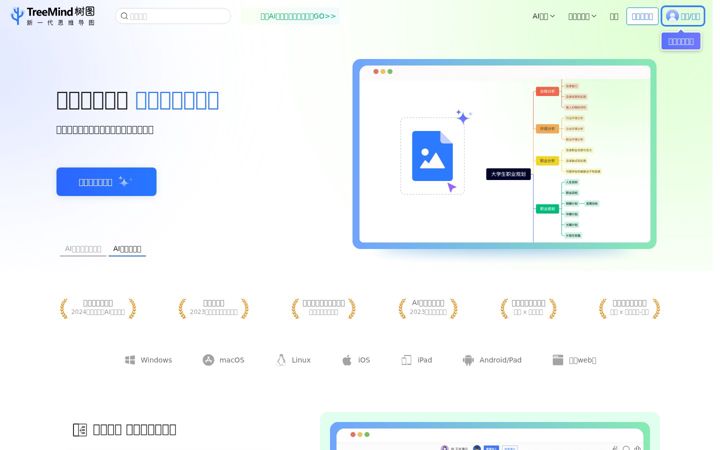Click the purple tooltip under the login button
720x450 pixels.
click(x=681, y=41)
